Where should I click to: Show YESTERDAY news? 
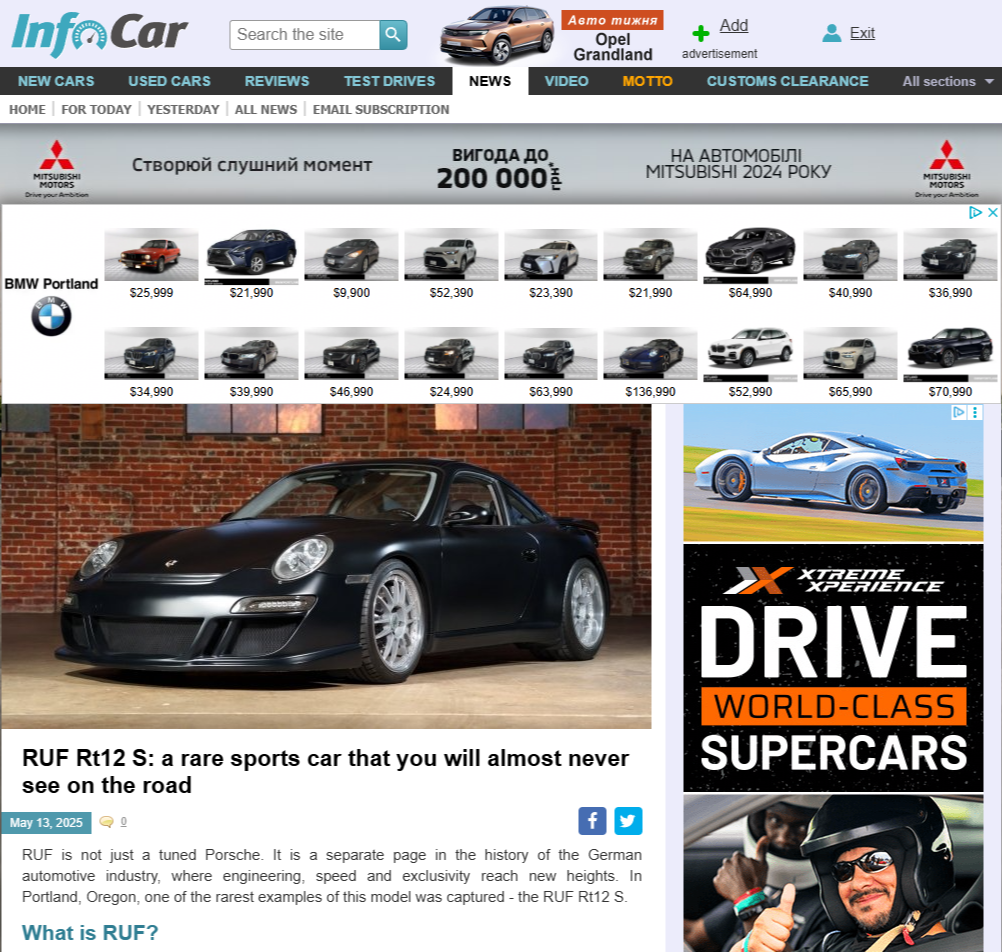click(183, 109)
